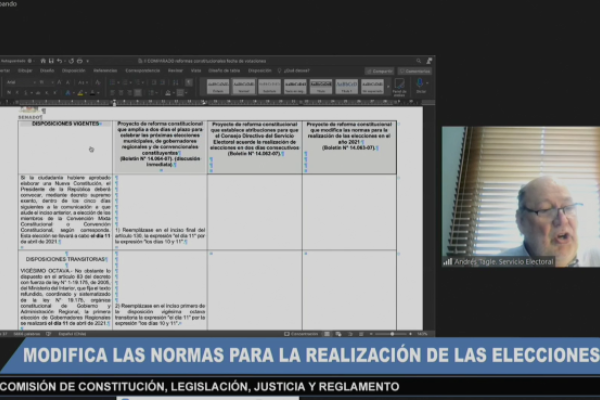Open the Diseño ribbon tab
This screenshot has height=400, width=600.
(x=47, y=71)
